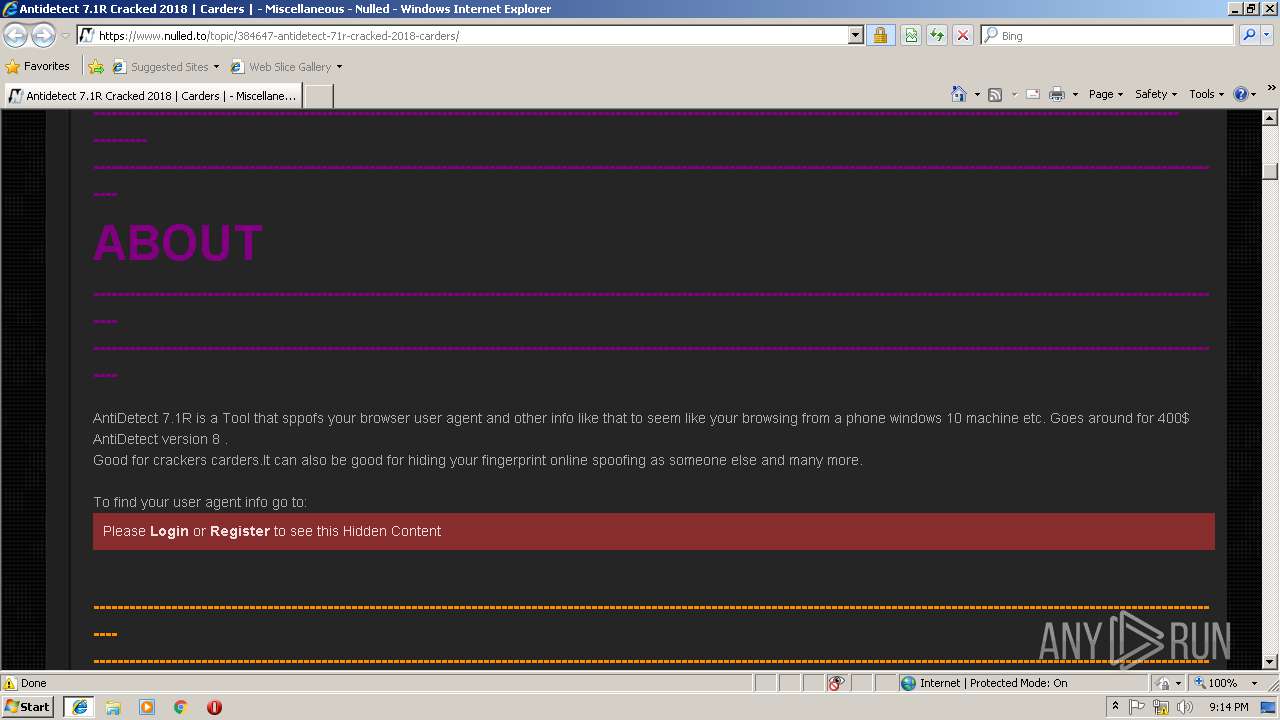
Task: Click the ABOUT heading text
Action: coord(178,243)
